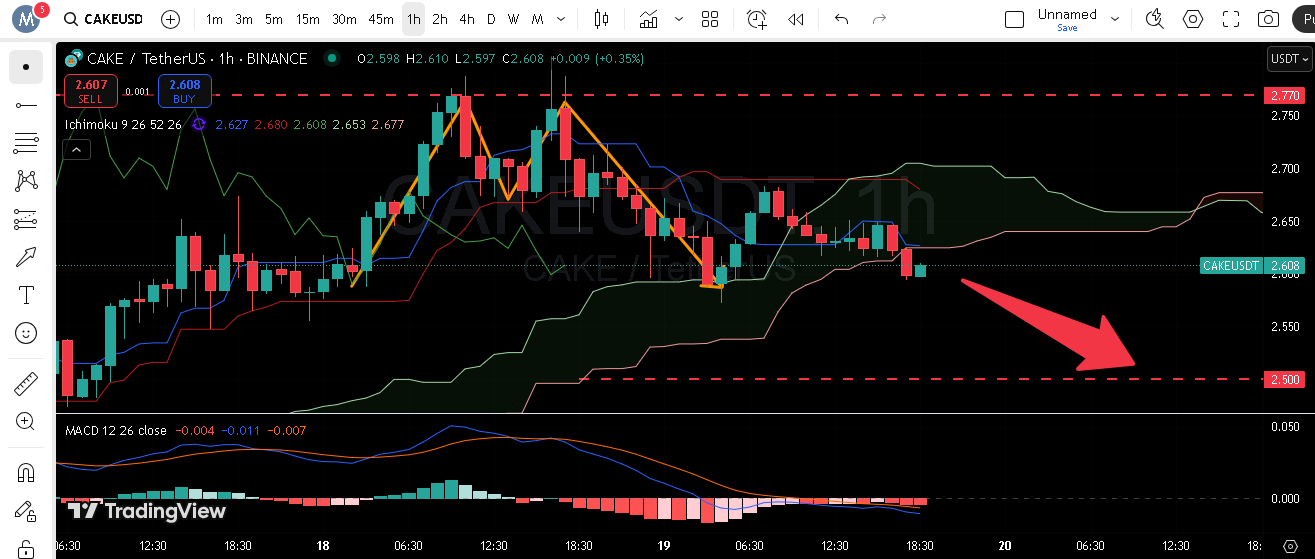Click the 0.001 spread value

tap(137, 91)
